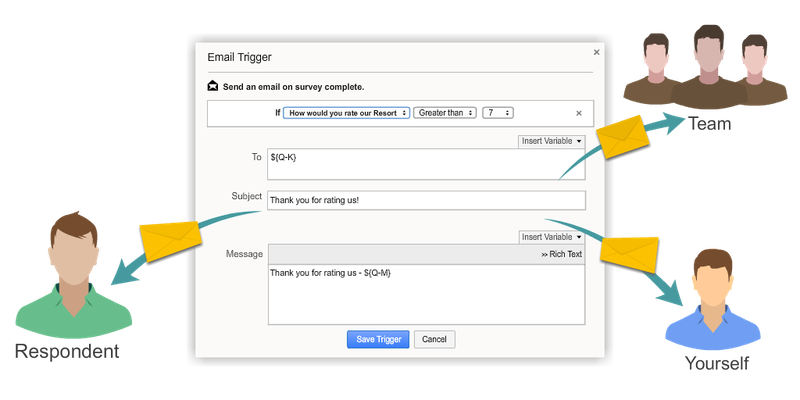Click inside the To field
800x400 pixels.
point(425,164)
